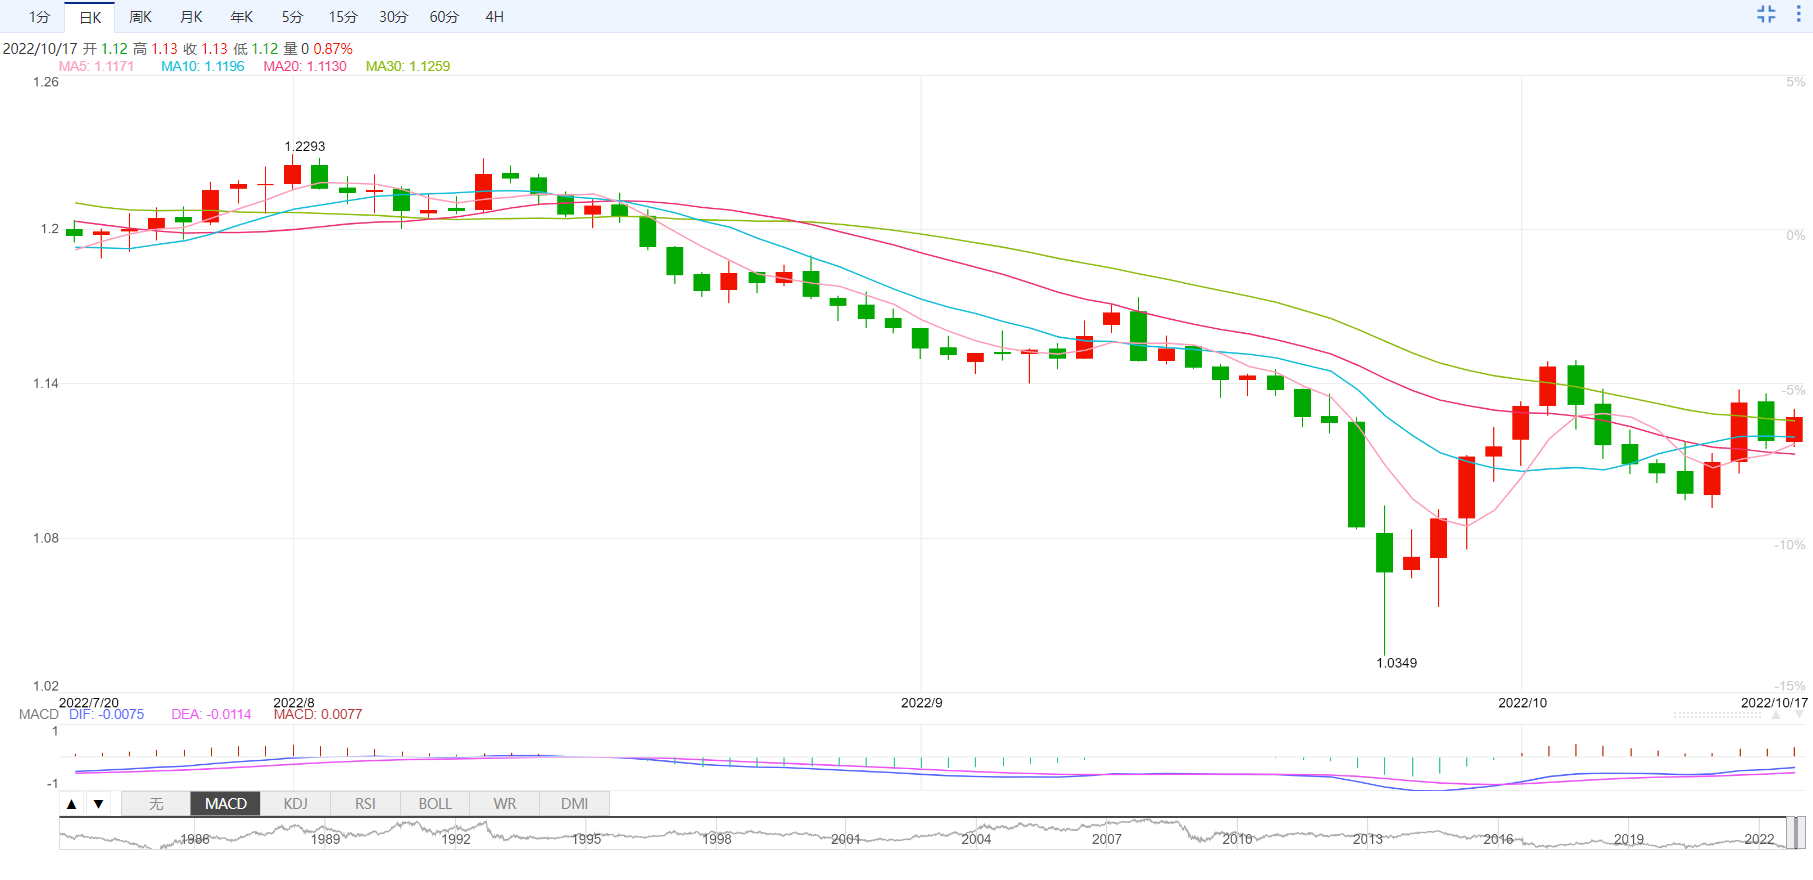
Task: Click 1995 on the overview timeline
Action: pyautogui.click(x=586, y=839)
